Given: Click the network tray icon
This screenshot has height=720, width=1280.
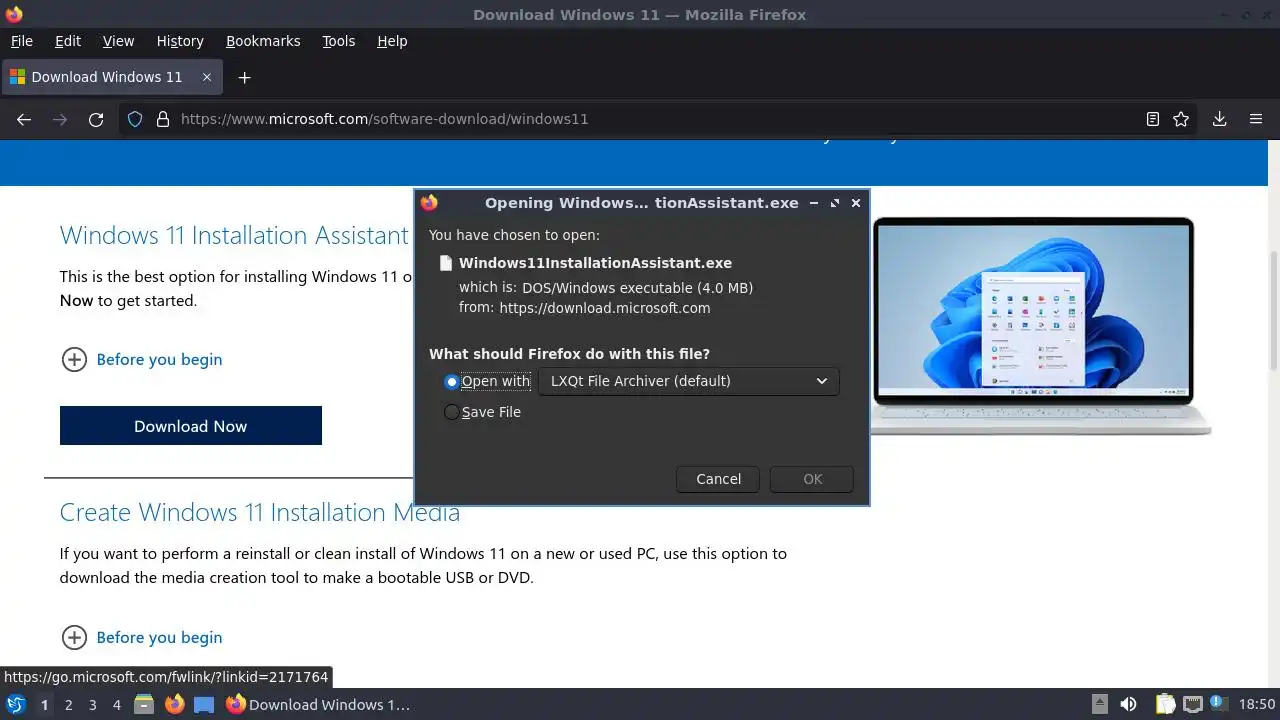Looking at the screenshot, I should click(1192, 705).
